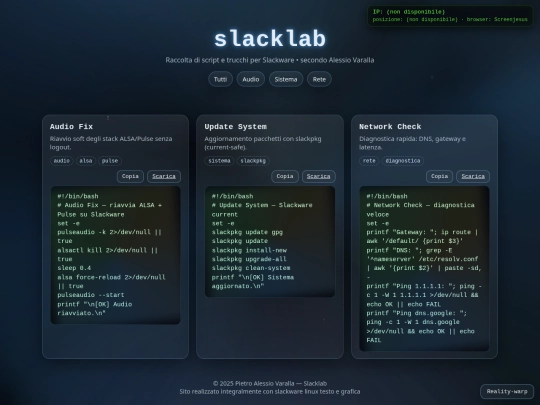The height and width of the screenshot is (405, 540).
Task: Click the 'posizione ... browser' status line
Action: [x=450, y=20]
